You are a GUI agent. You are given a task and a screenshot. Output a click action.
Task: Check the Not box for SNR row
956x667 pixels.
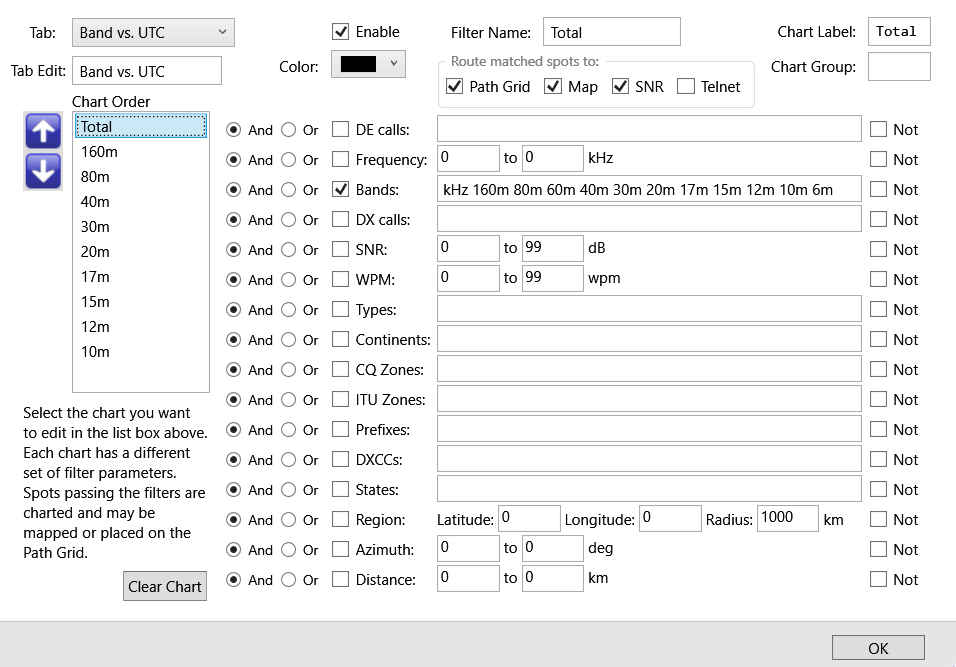pyautogui.click(x=878, y=249)
